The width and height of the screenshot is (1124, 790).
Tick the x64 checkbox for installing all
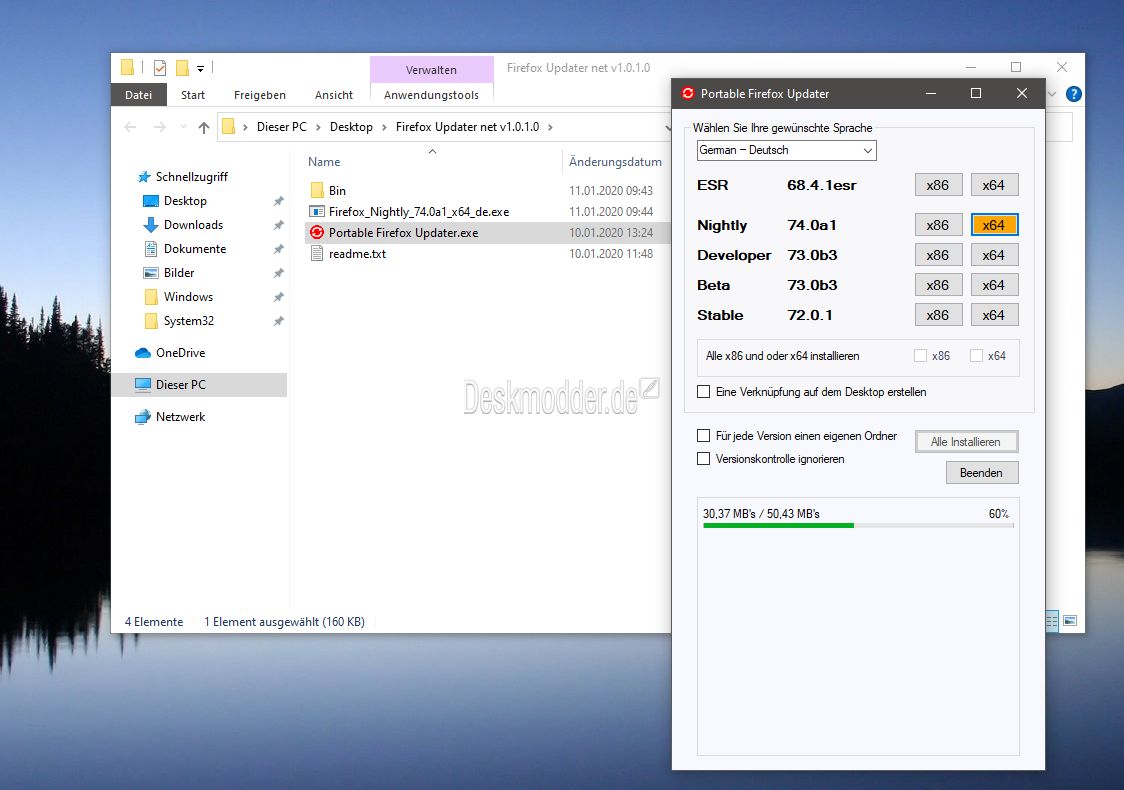click(x=976, y=356)
